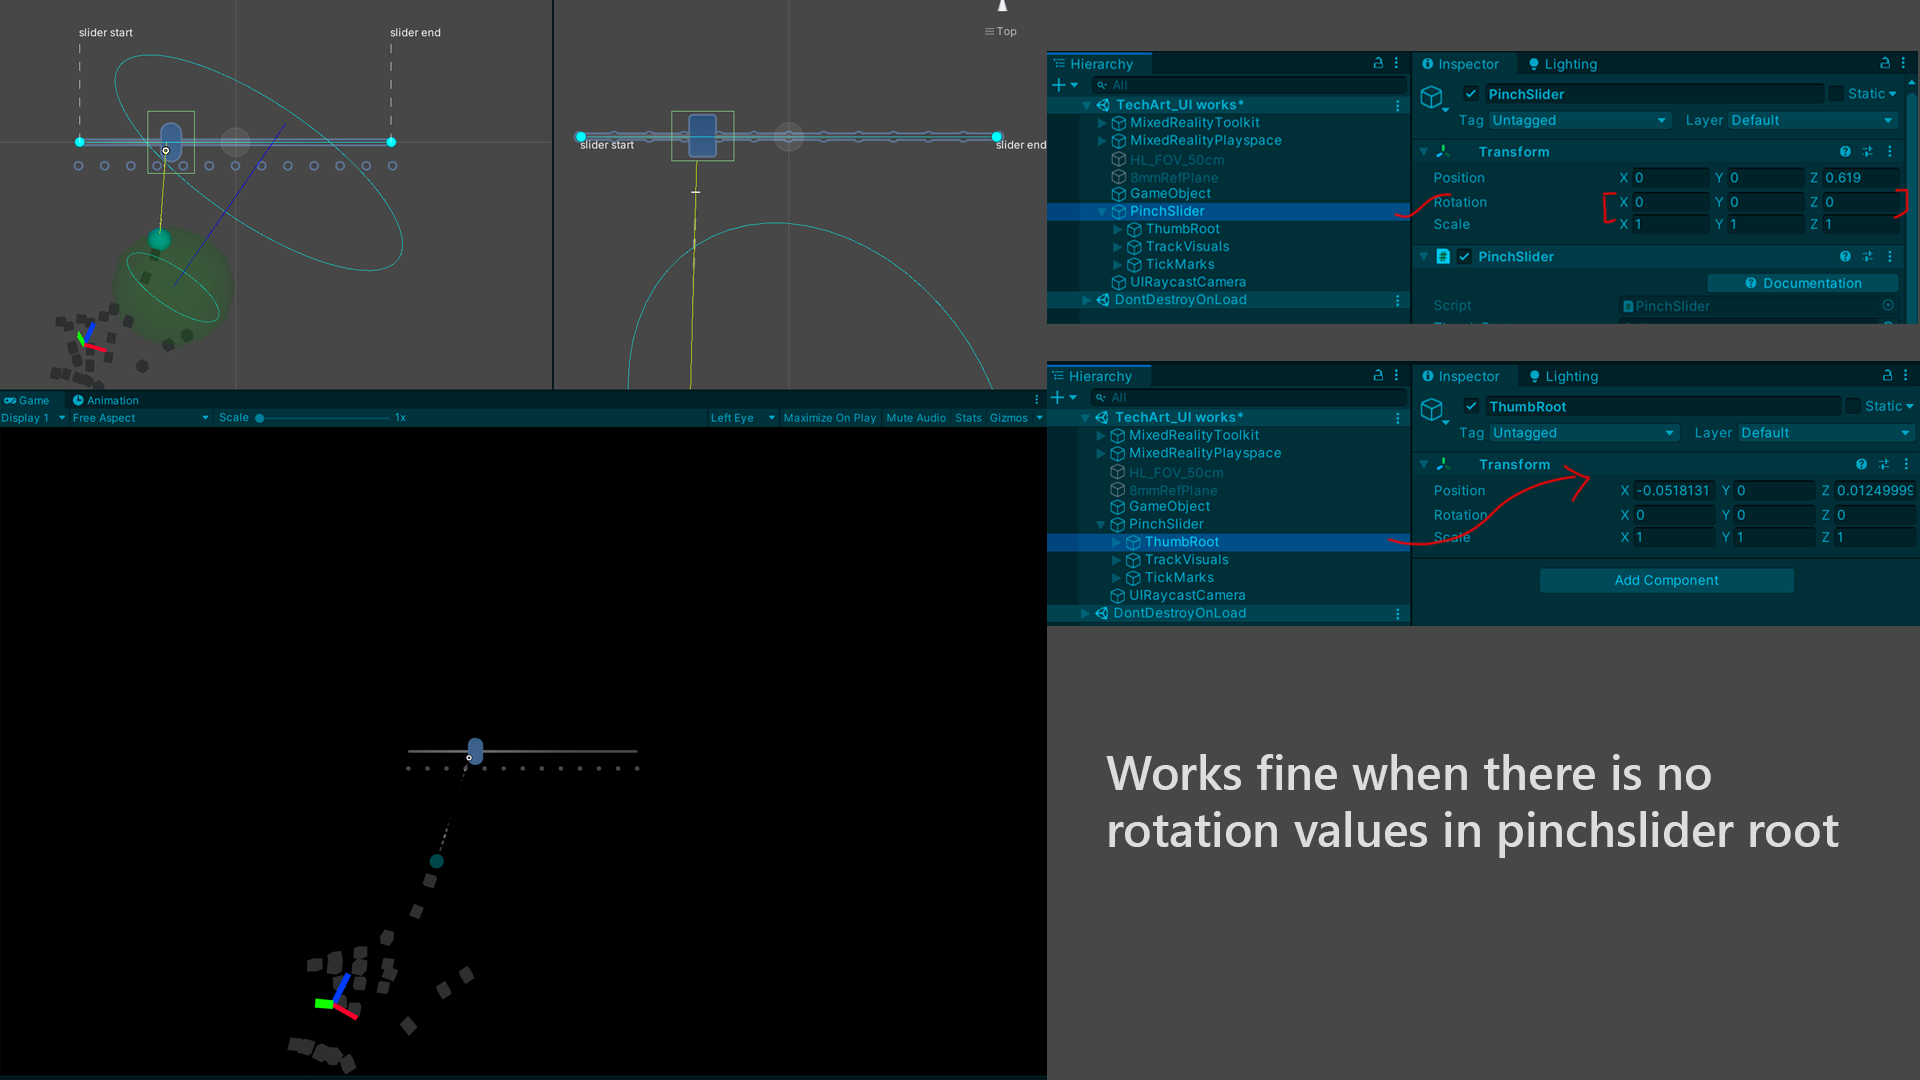Click the Documentation button on PinchSlider
This screenshot has height=1080, width=1920.
1802,283
